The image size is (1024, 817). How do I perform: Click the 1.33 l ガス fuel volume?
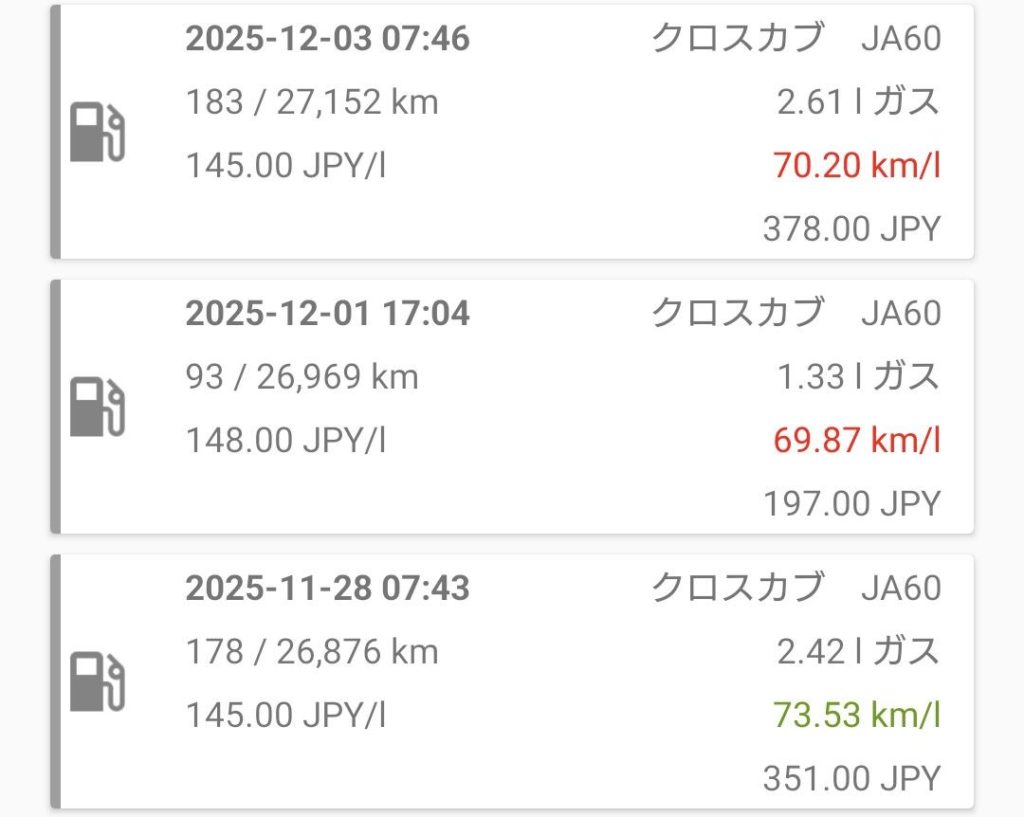click(x=858, y=377)
